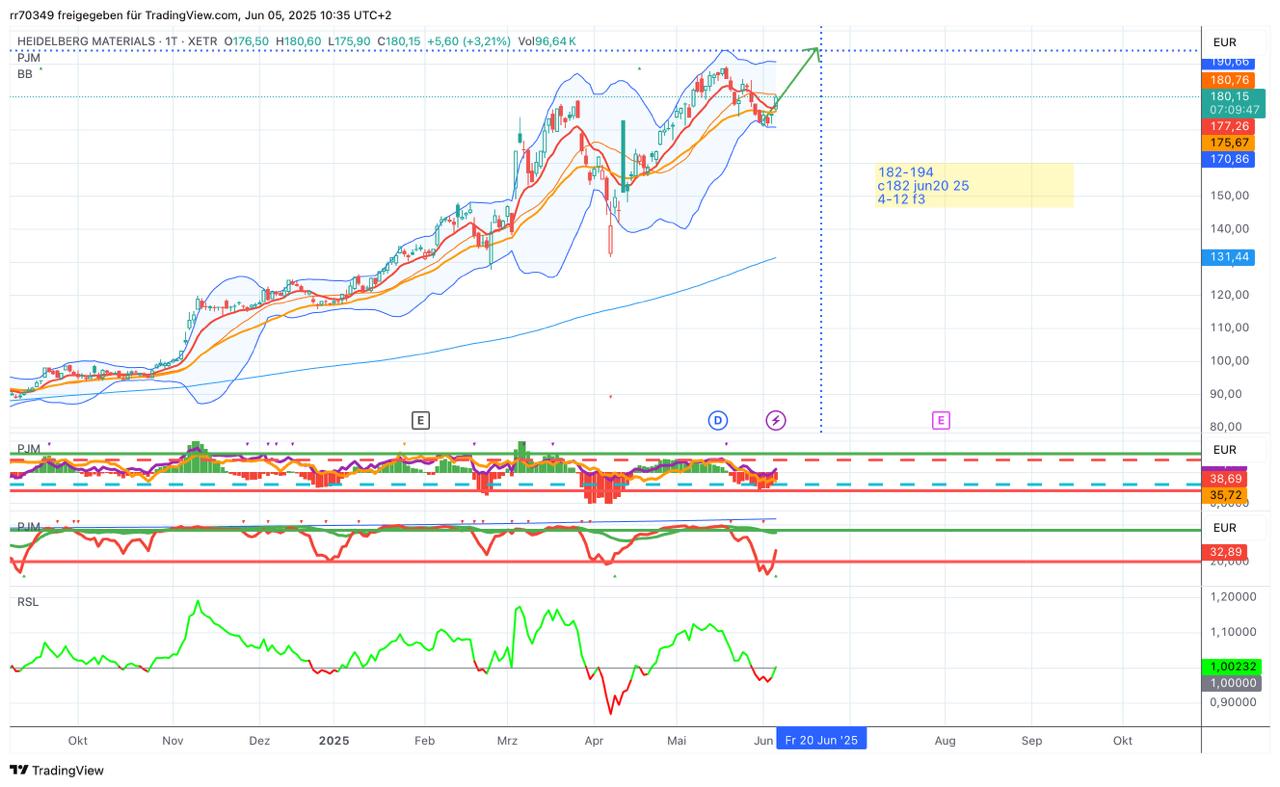Screen dimensions: 1280x787
Task: Click the pink upcoming earnings E marker
Action: (940, 420)
